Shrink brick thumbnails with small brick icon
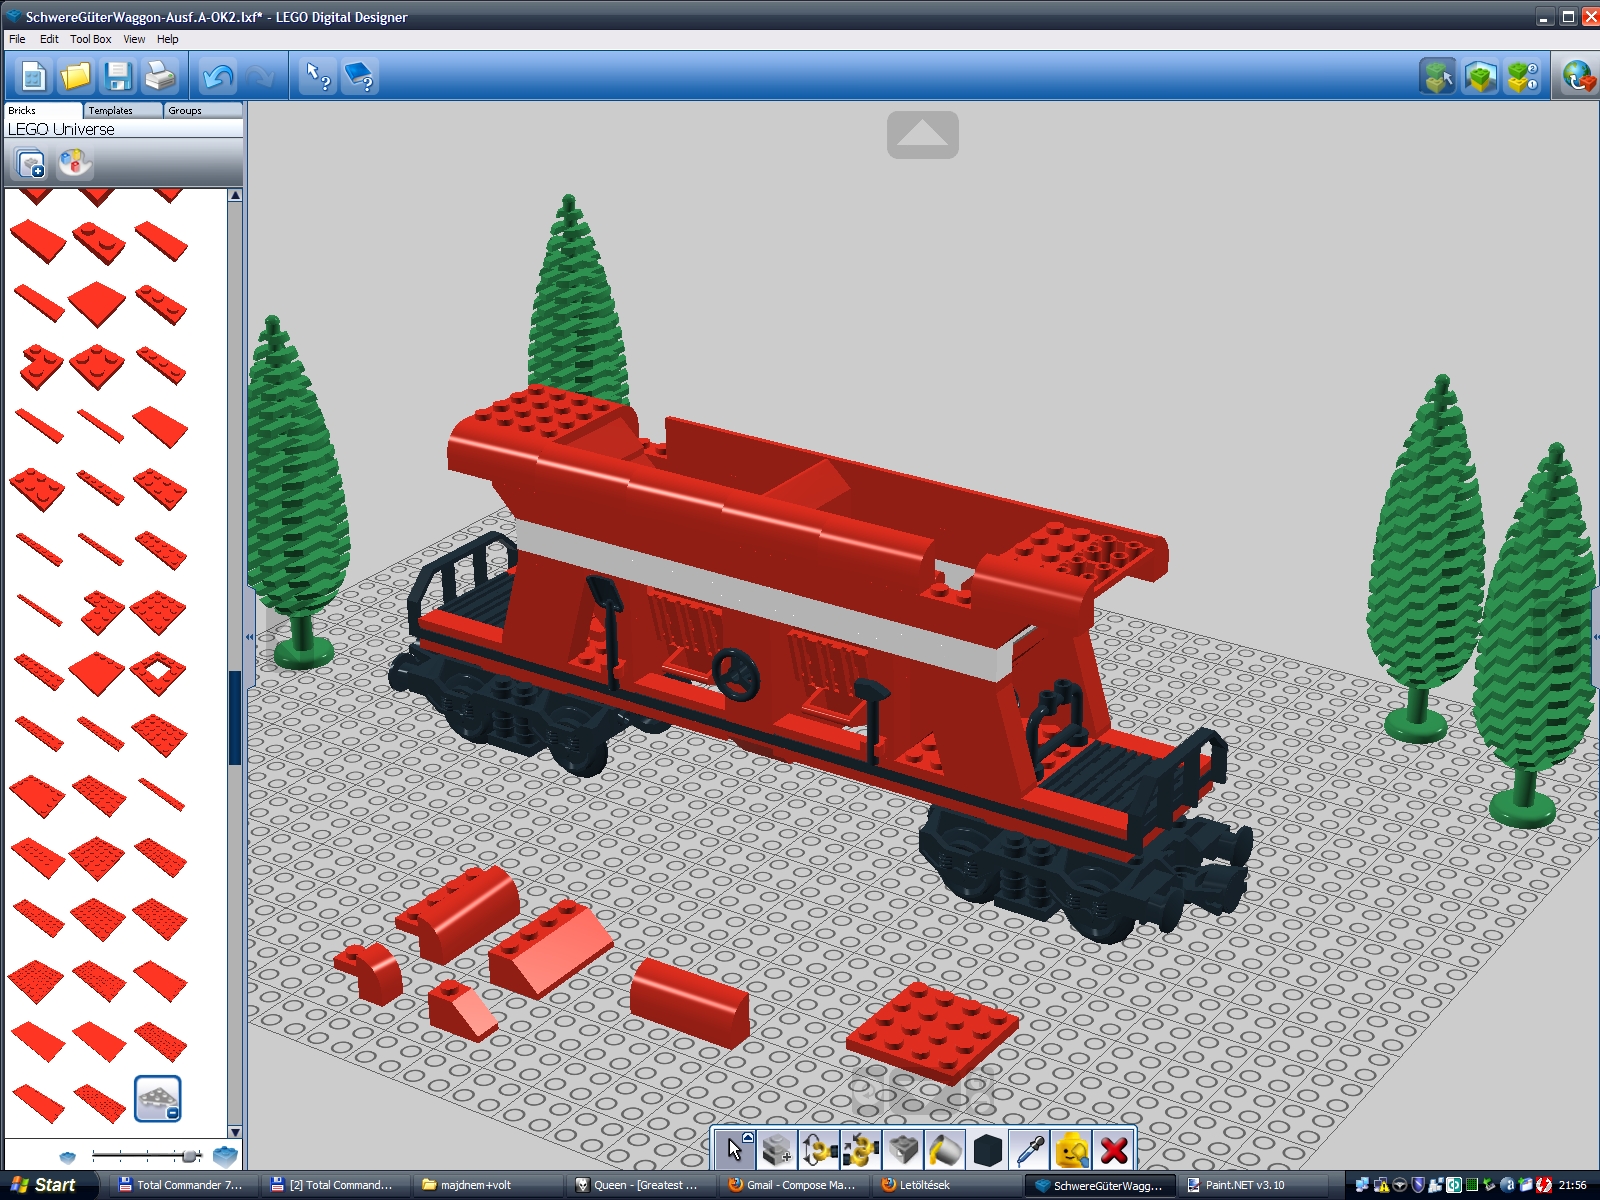This screenshot has height=1200, width=1600. point(68,1157)
